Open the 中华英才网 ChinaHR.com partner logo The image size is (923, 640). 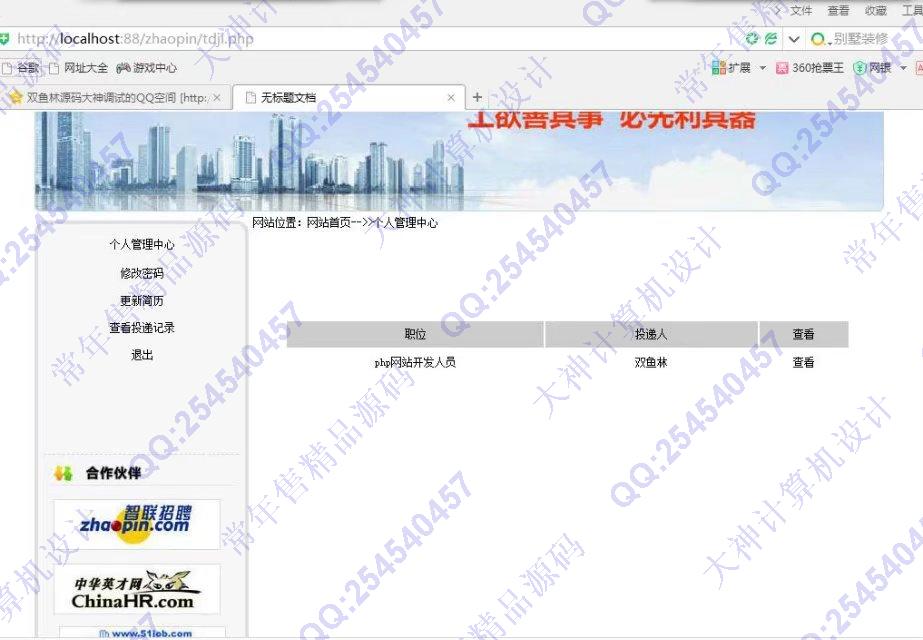[x=137, y=589]
